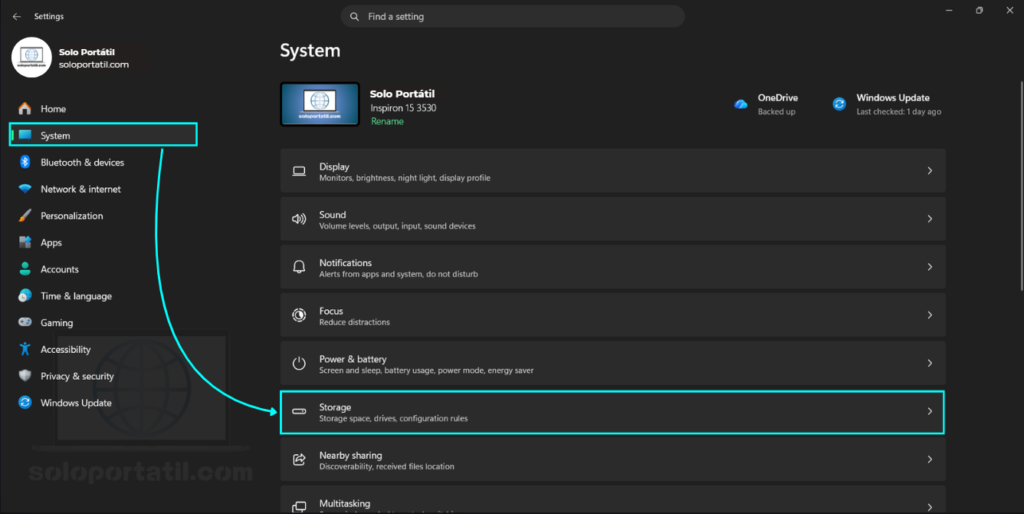Expand the Power & battery chevron

coord(930,363)
